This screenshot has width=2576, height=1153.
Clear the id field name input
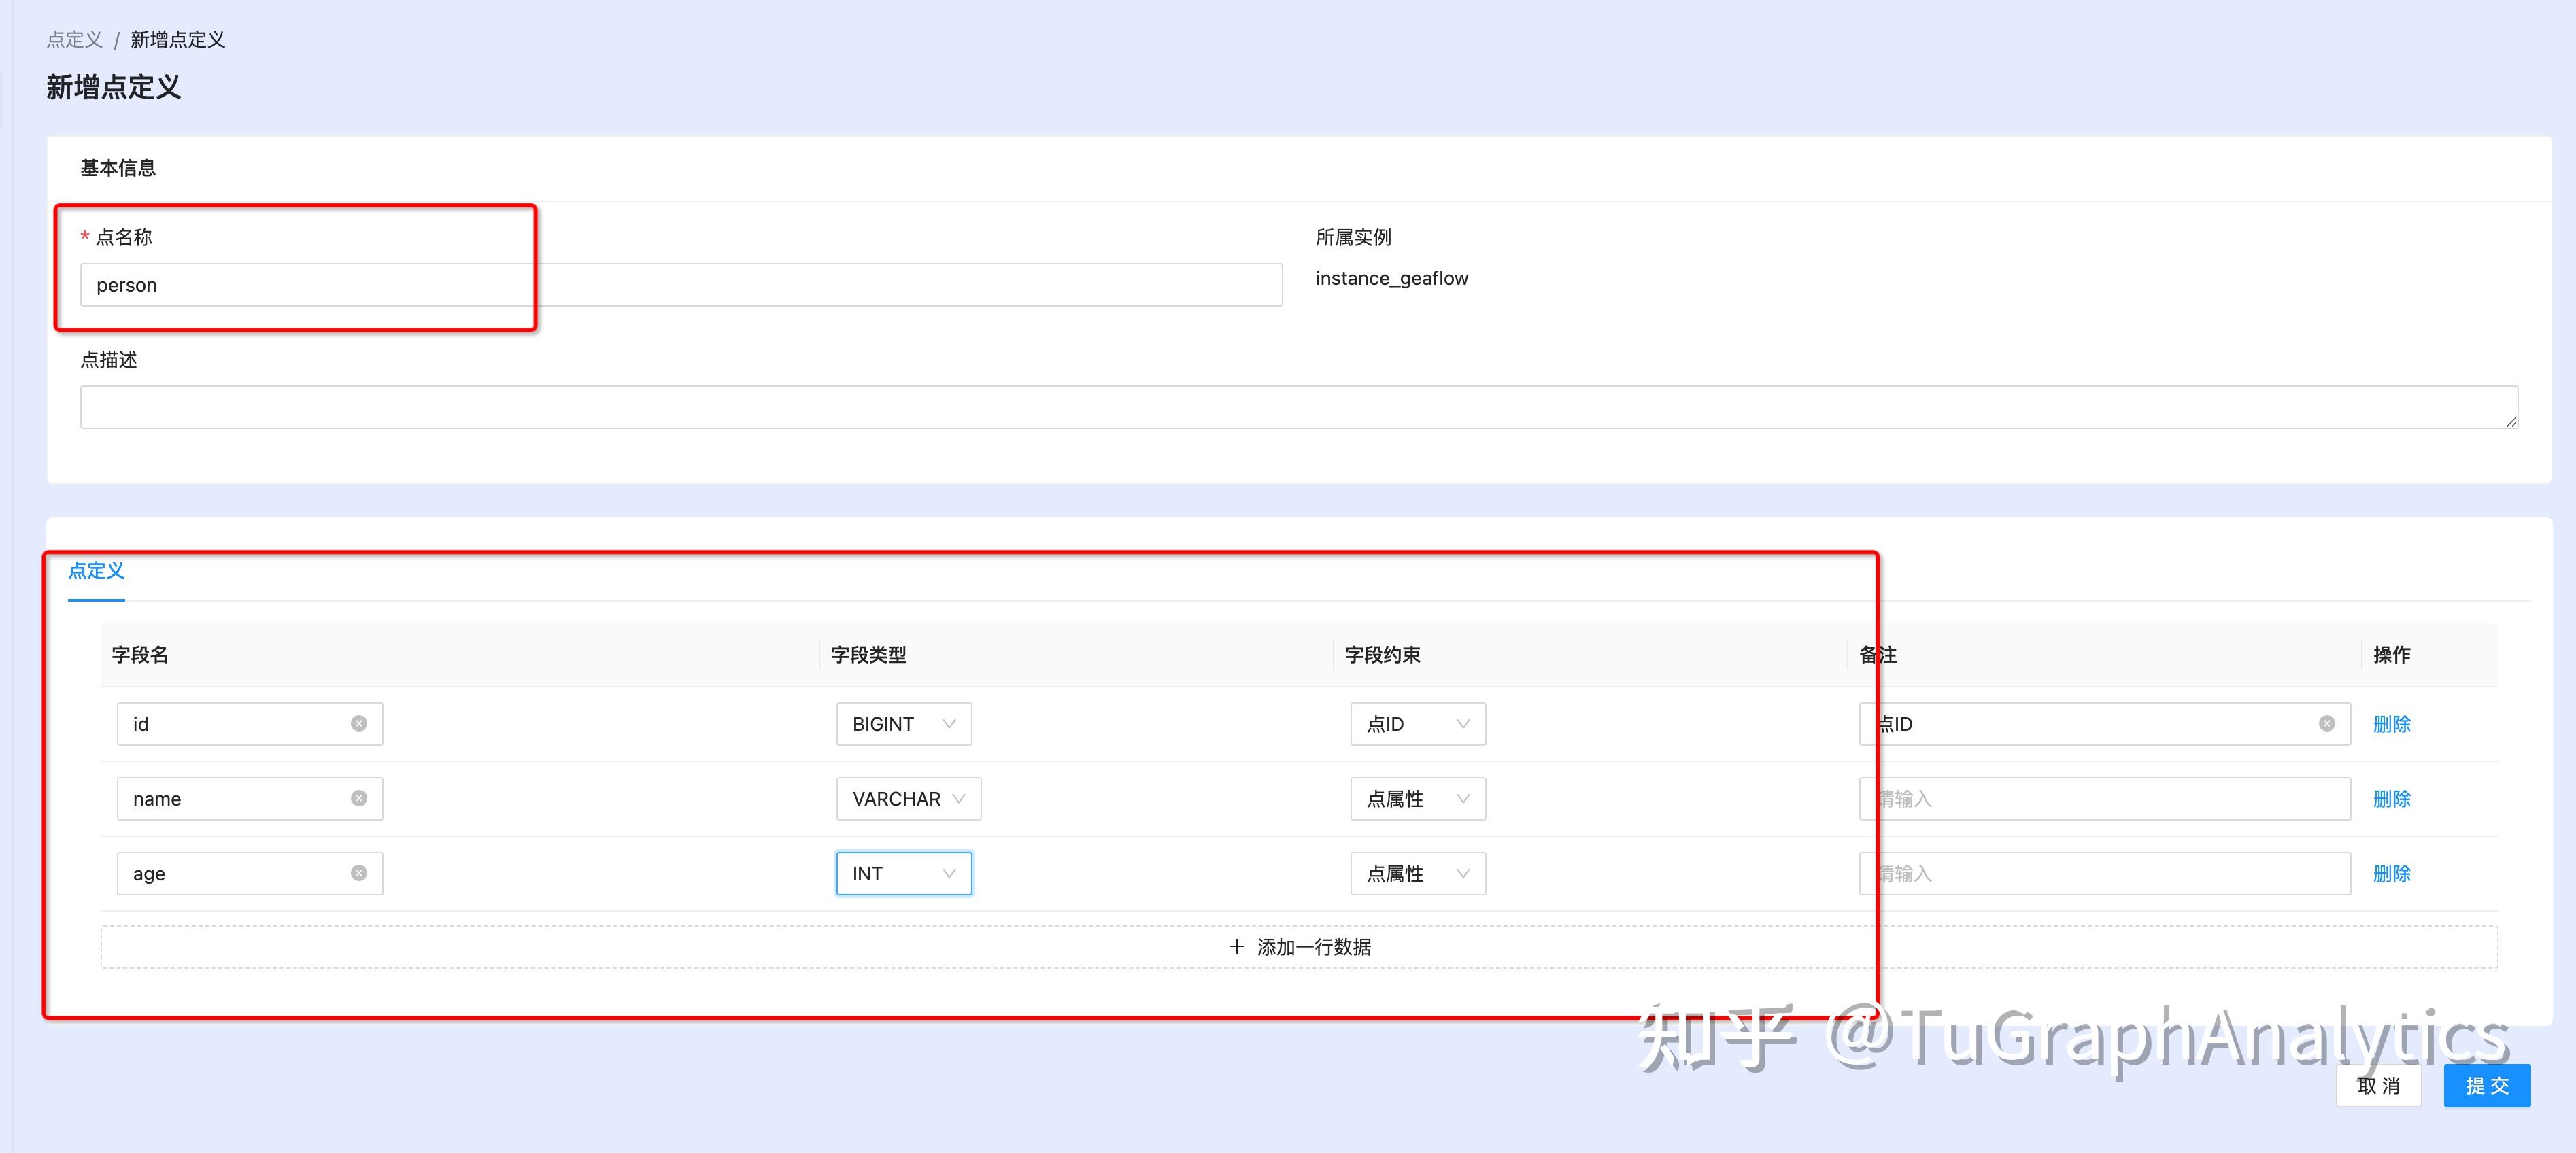point(359,723)
